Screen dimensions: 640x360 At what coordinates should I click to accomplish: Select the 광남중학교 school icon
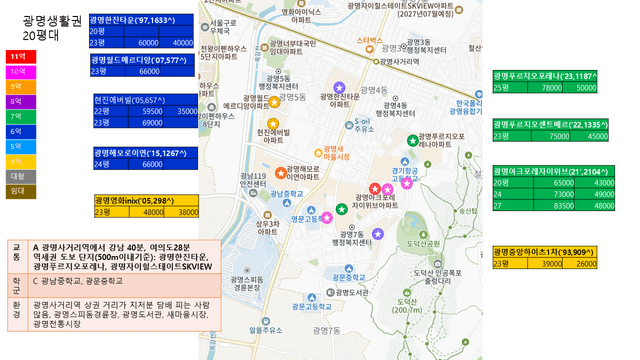[x=287, y=203]
